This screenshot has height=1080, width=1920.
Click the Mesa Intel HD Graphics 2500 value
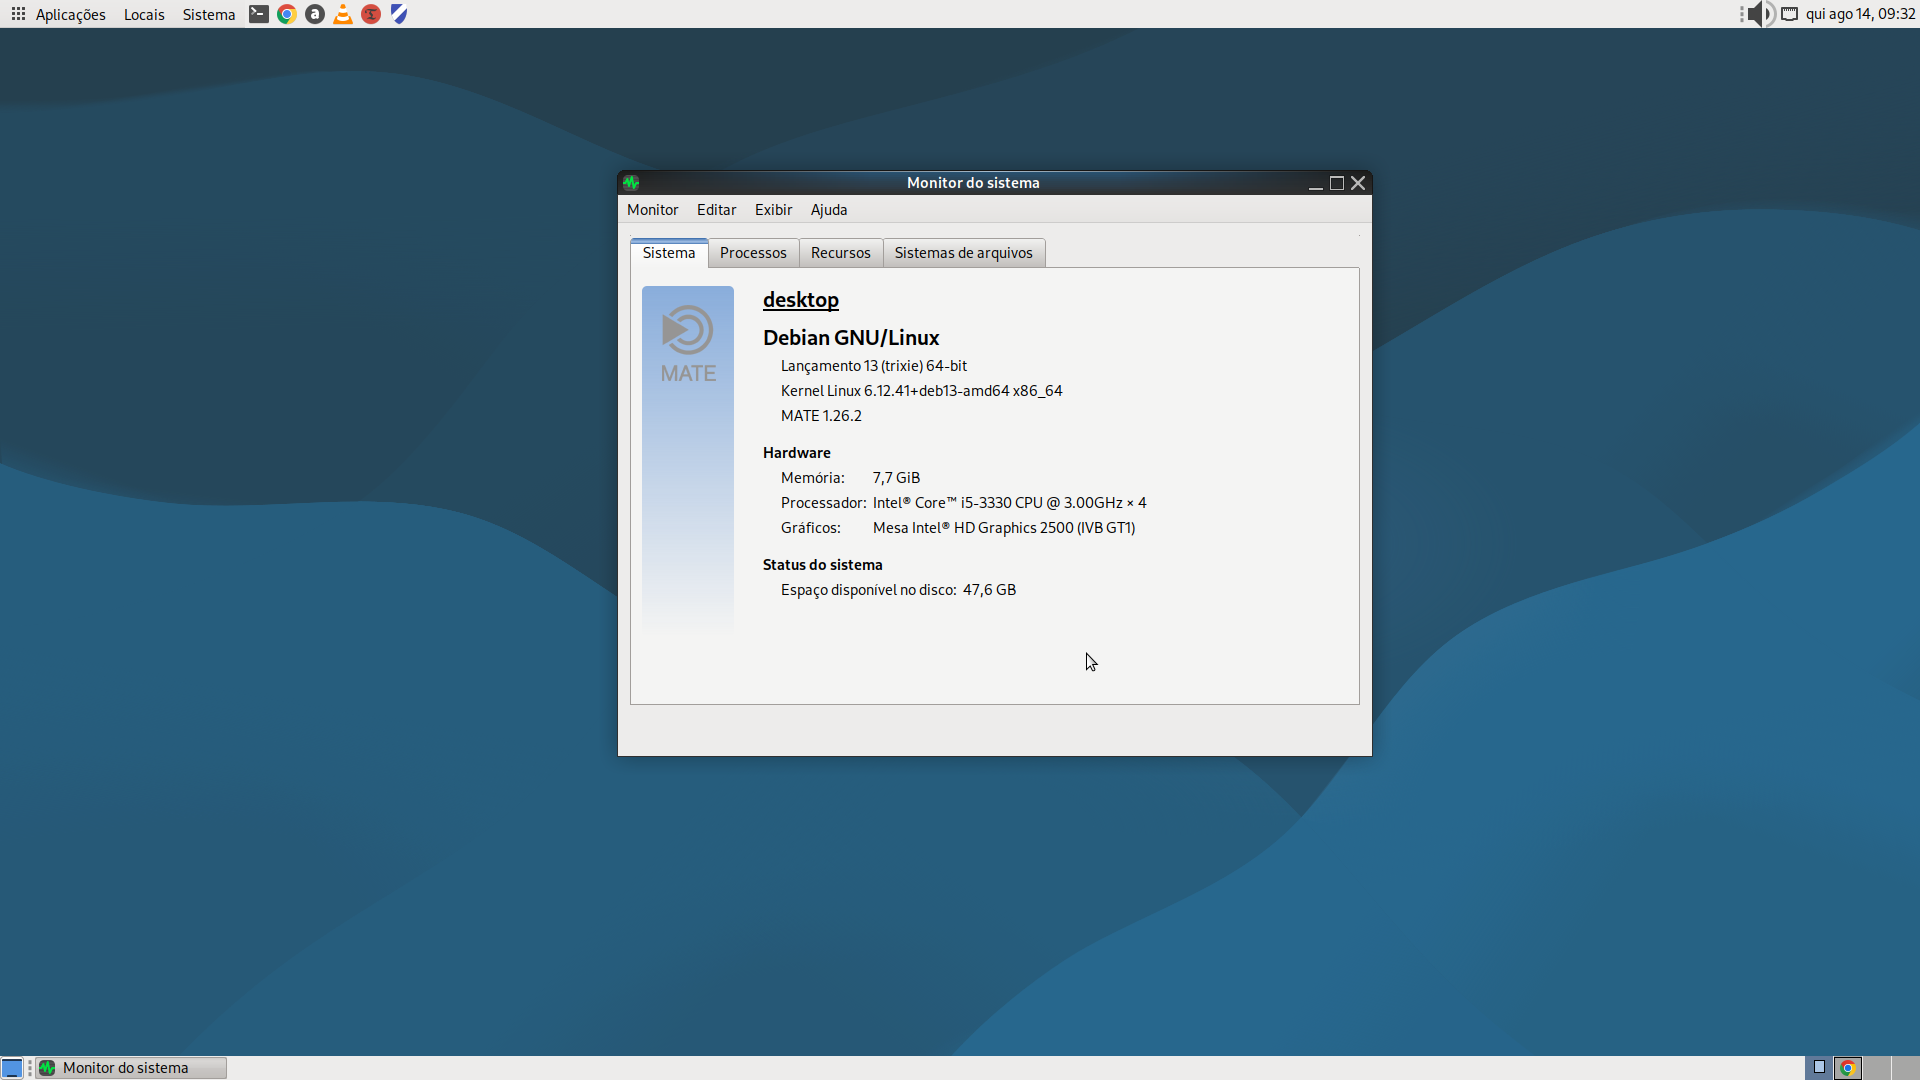(1004, 528)
